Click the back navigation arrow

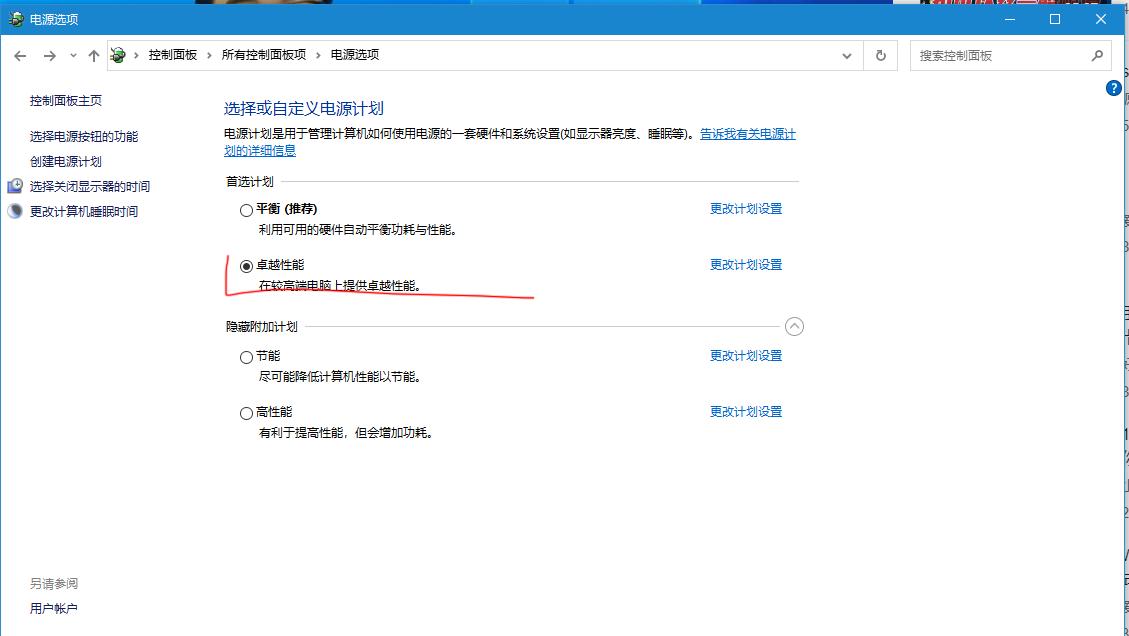[x=20, y=55]
